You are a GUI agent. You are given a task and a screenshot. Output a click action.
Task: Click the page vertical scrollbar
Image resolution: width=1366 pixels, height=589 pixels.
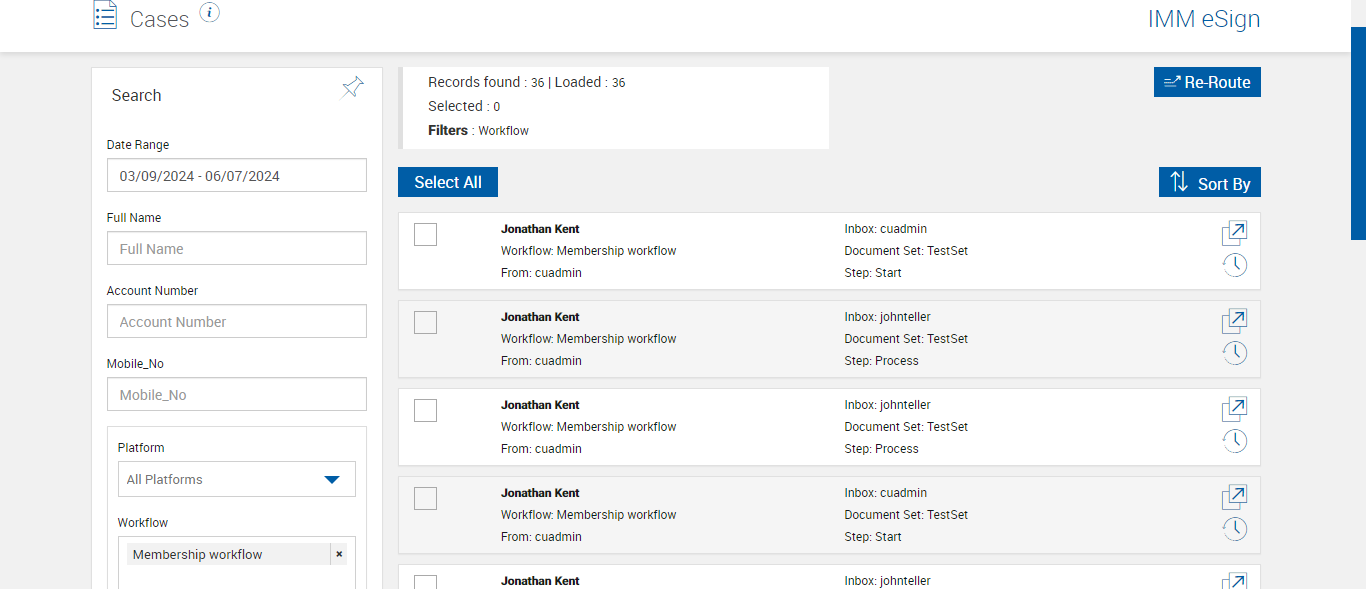pos(1358,134)
